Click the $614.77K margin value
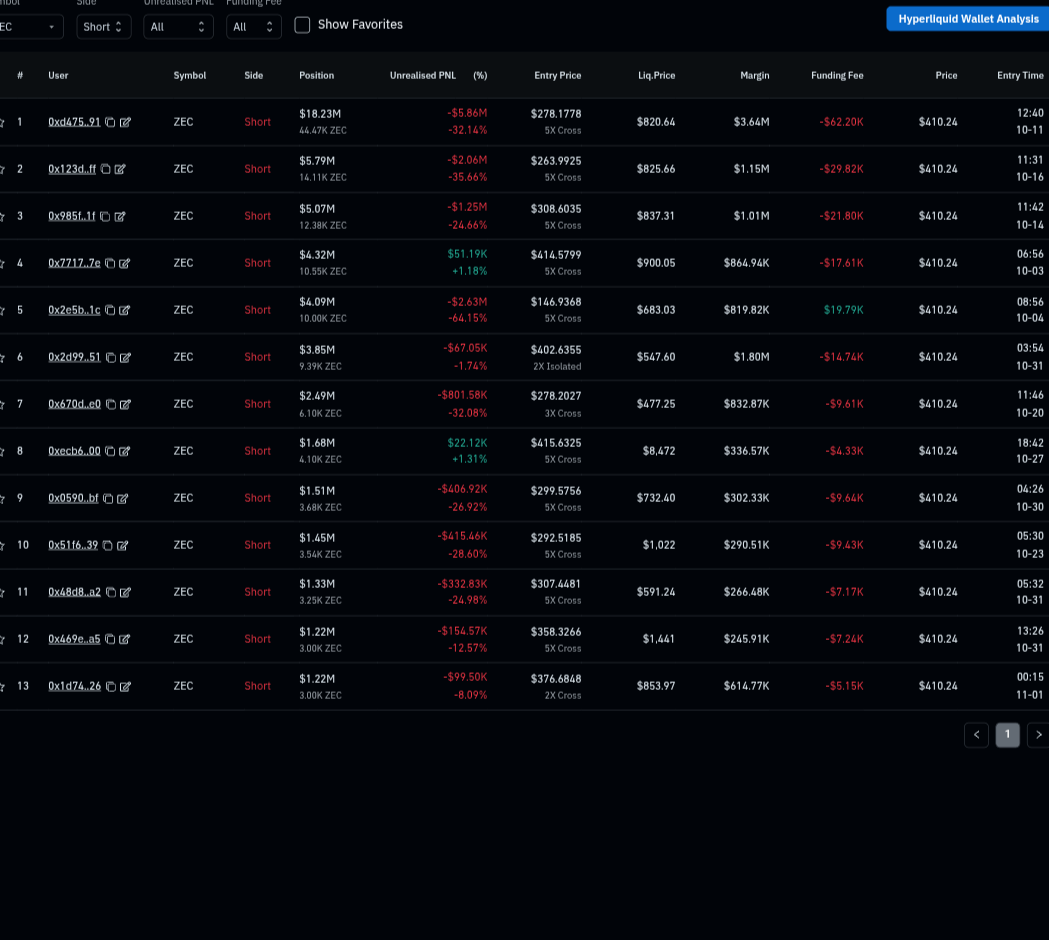 [x=747, y=686]
